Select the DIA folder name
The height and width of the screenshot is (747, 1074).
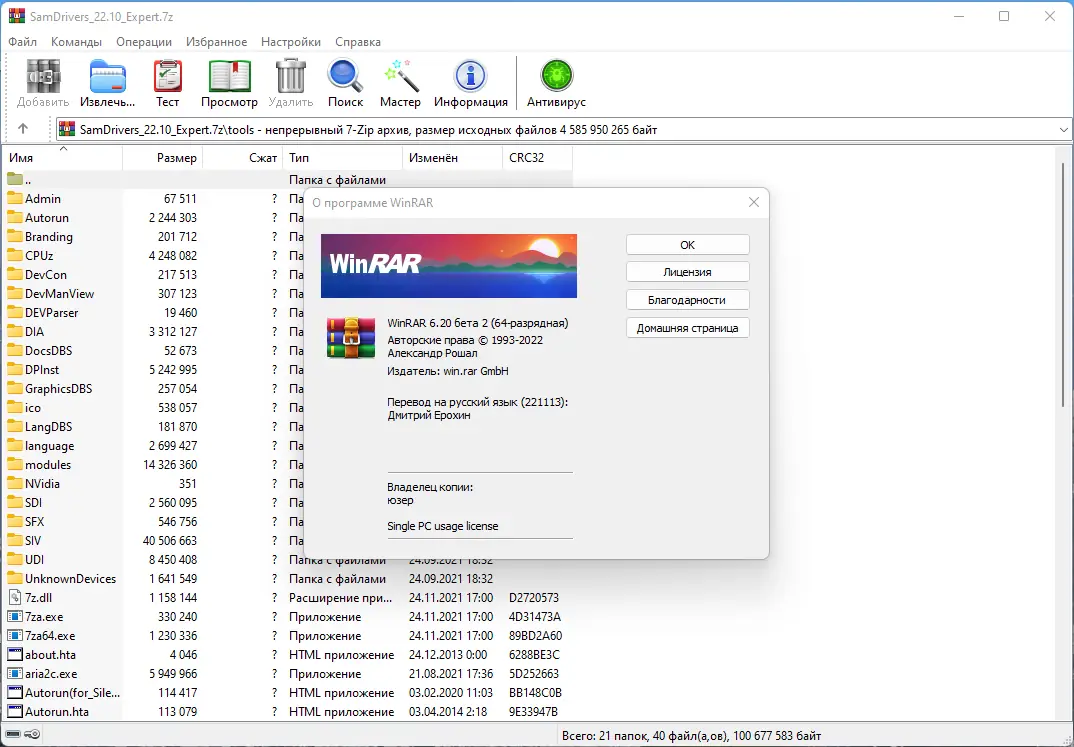point(34,331)
